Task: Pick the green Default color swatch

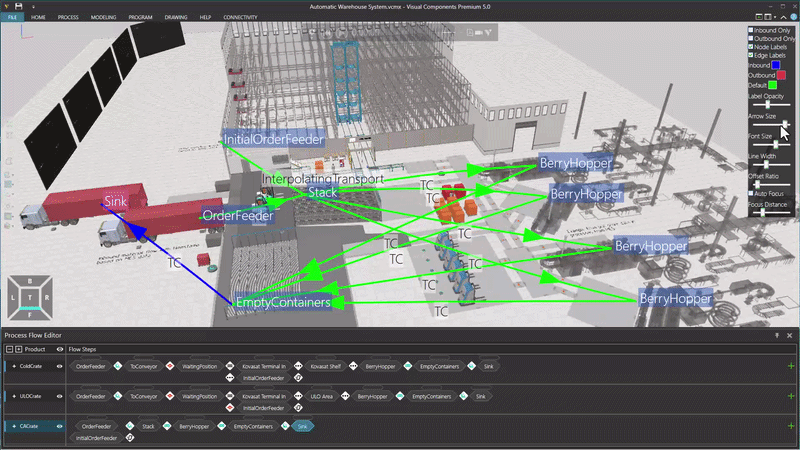Action: [772, 85]
